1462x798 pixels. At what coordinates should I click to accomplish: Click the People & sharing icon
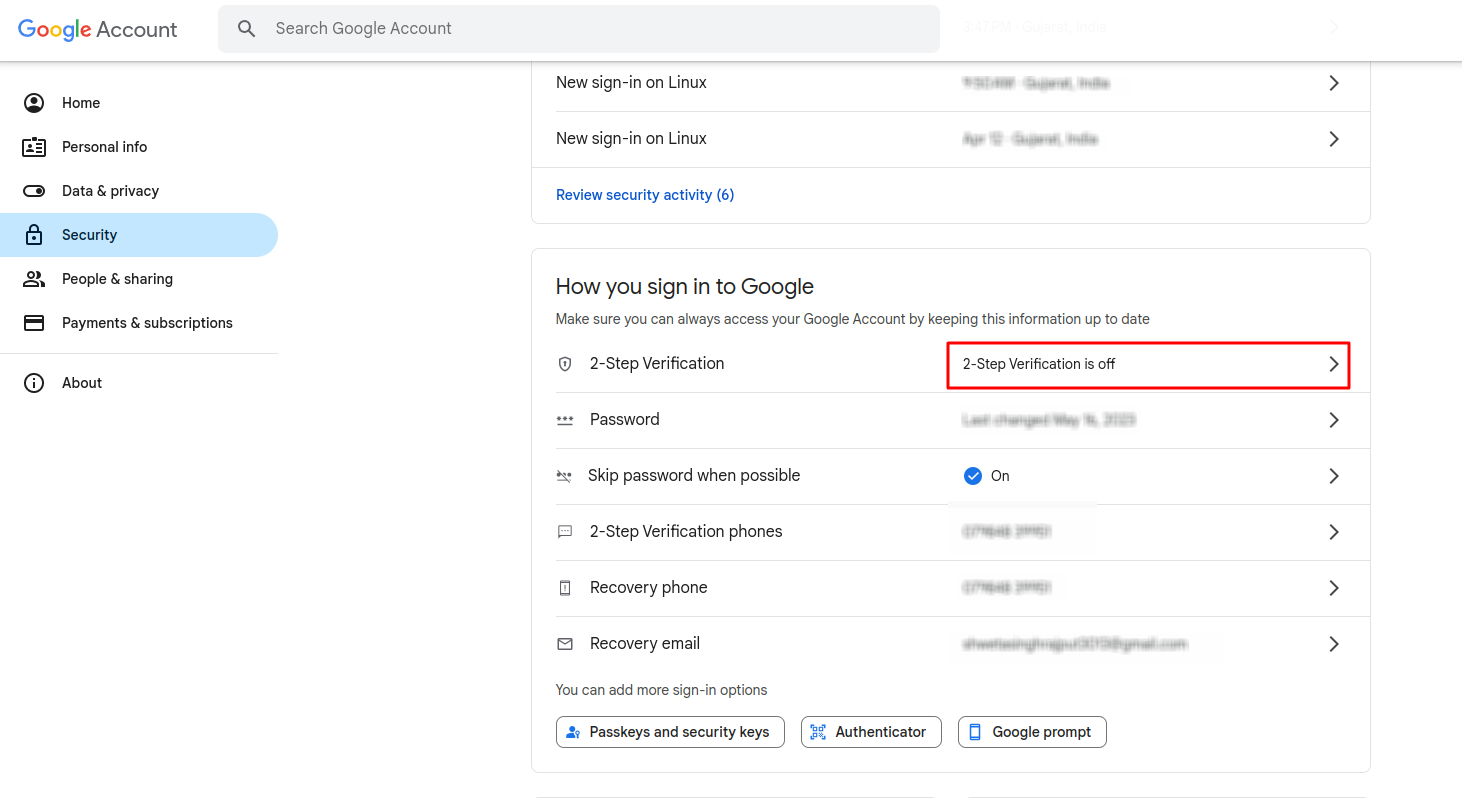tap(34, 279)
